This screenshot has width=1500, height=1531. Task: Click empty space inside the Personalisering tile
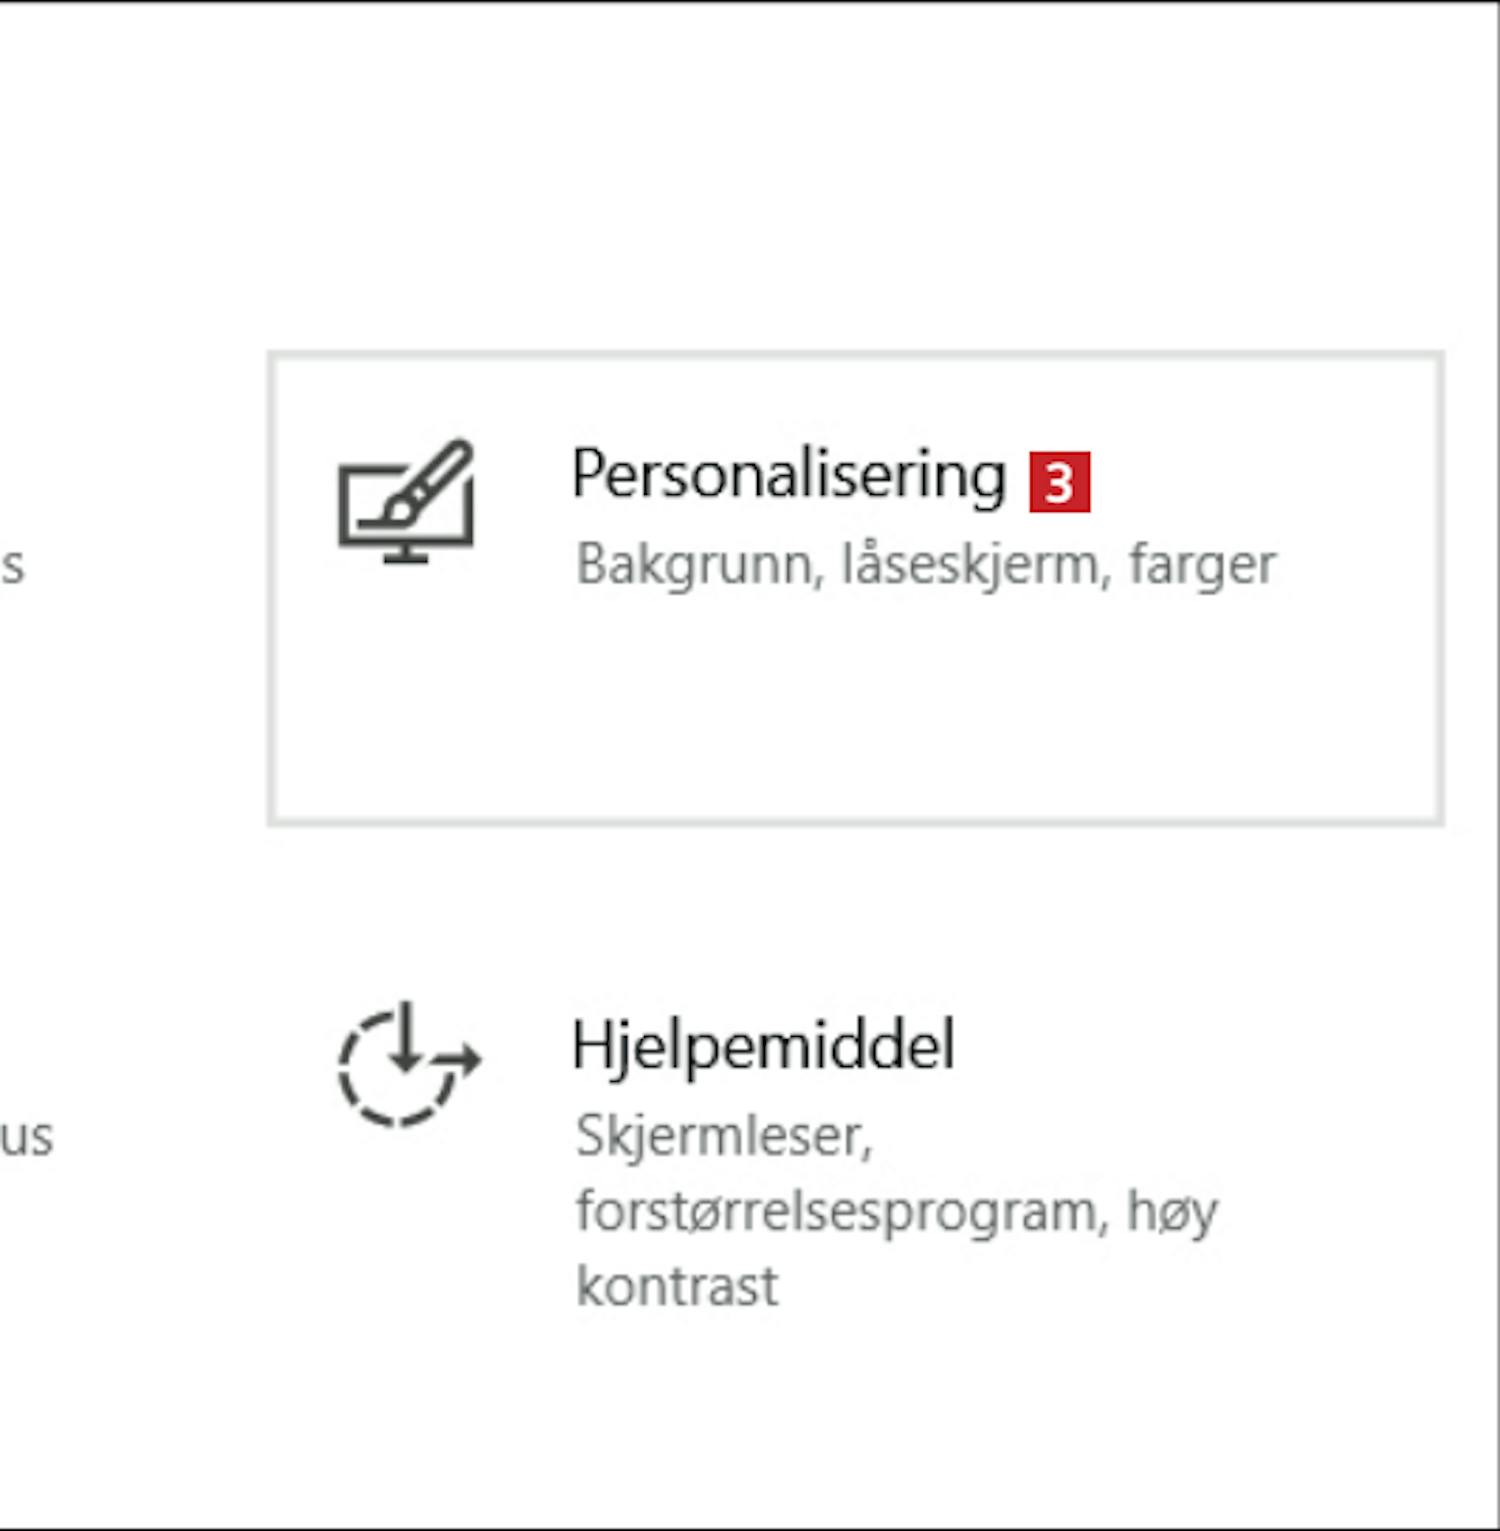coord(855,710)
